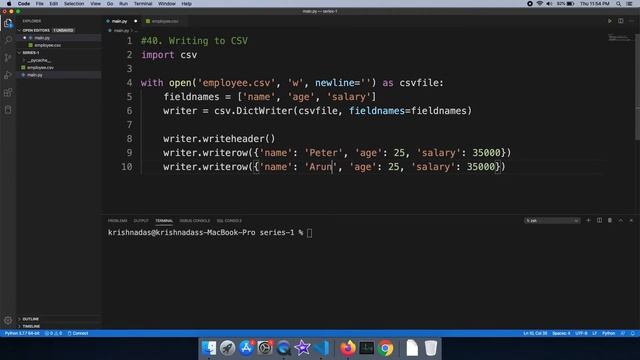Run Python file with play button

click(609, 21)
